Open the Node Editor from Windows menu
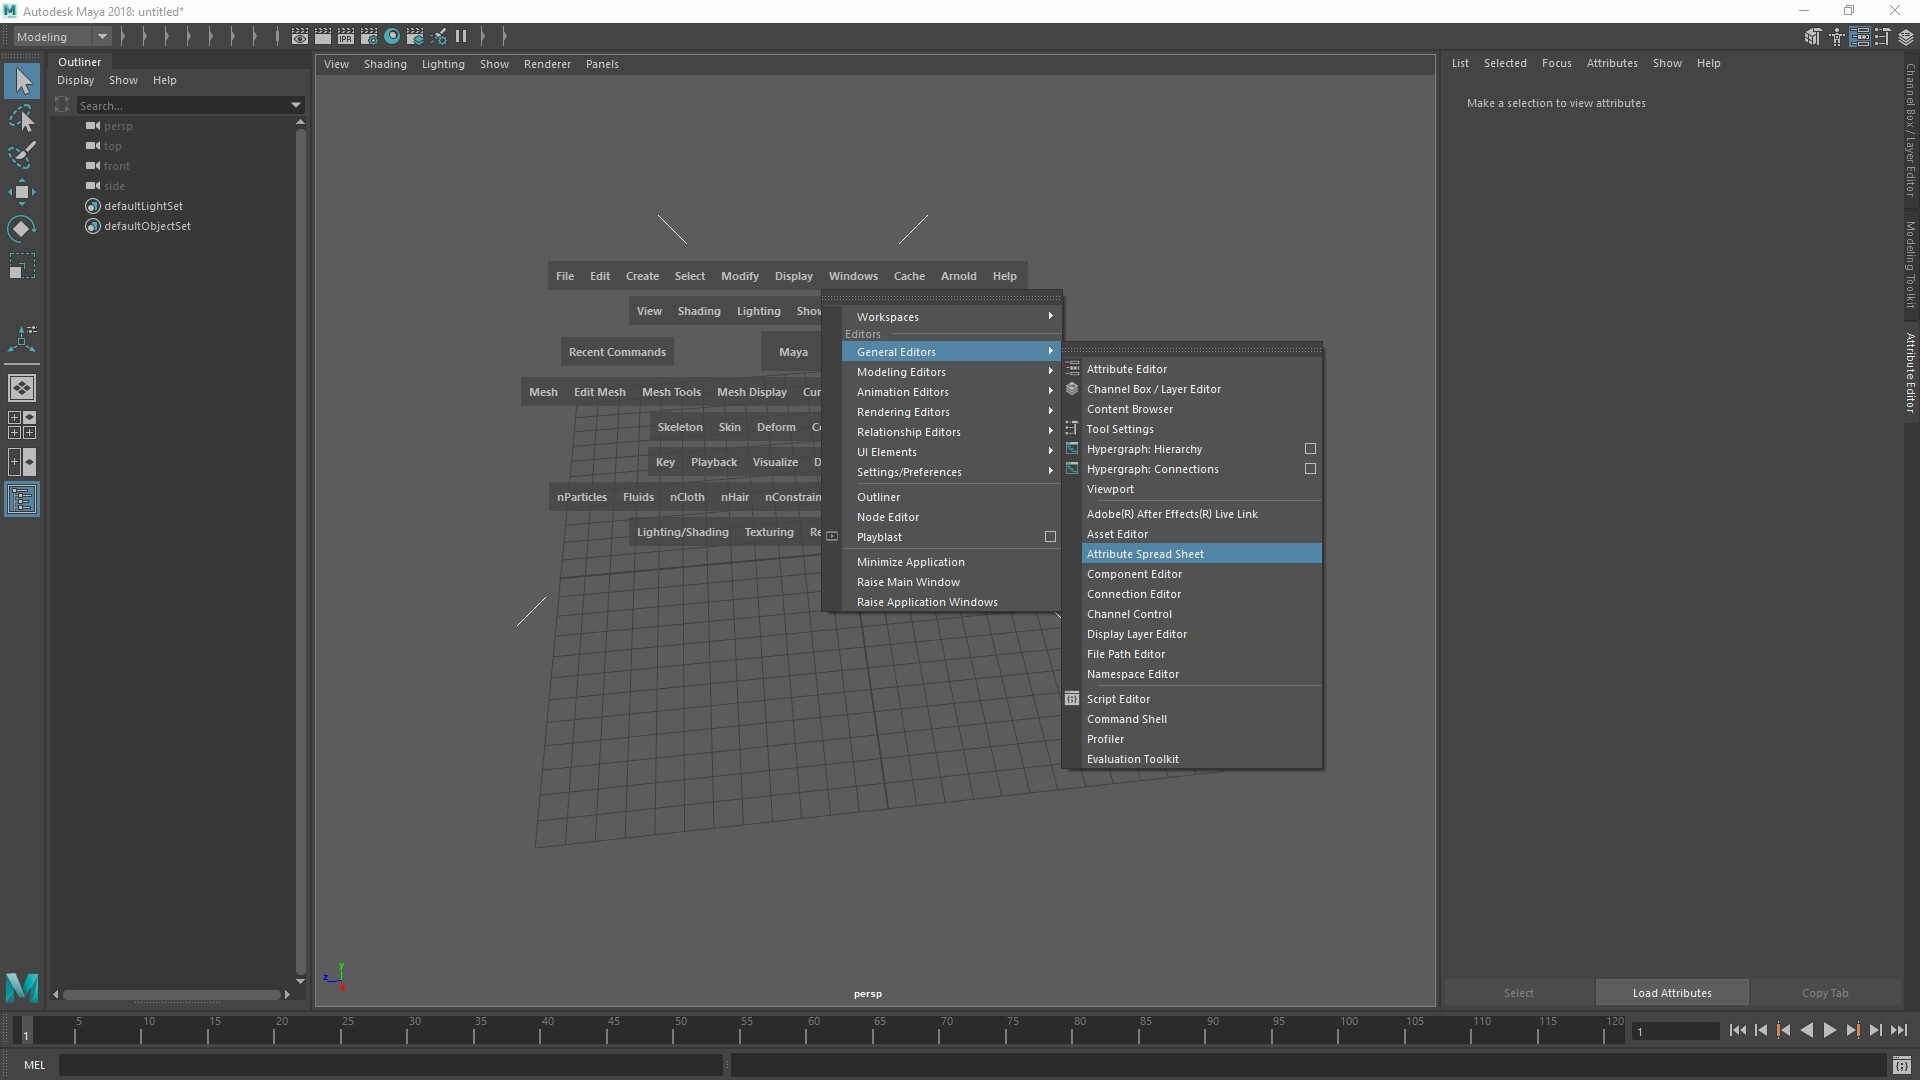 pyautogui.click(x=888, y=517)
